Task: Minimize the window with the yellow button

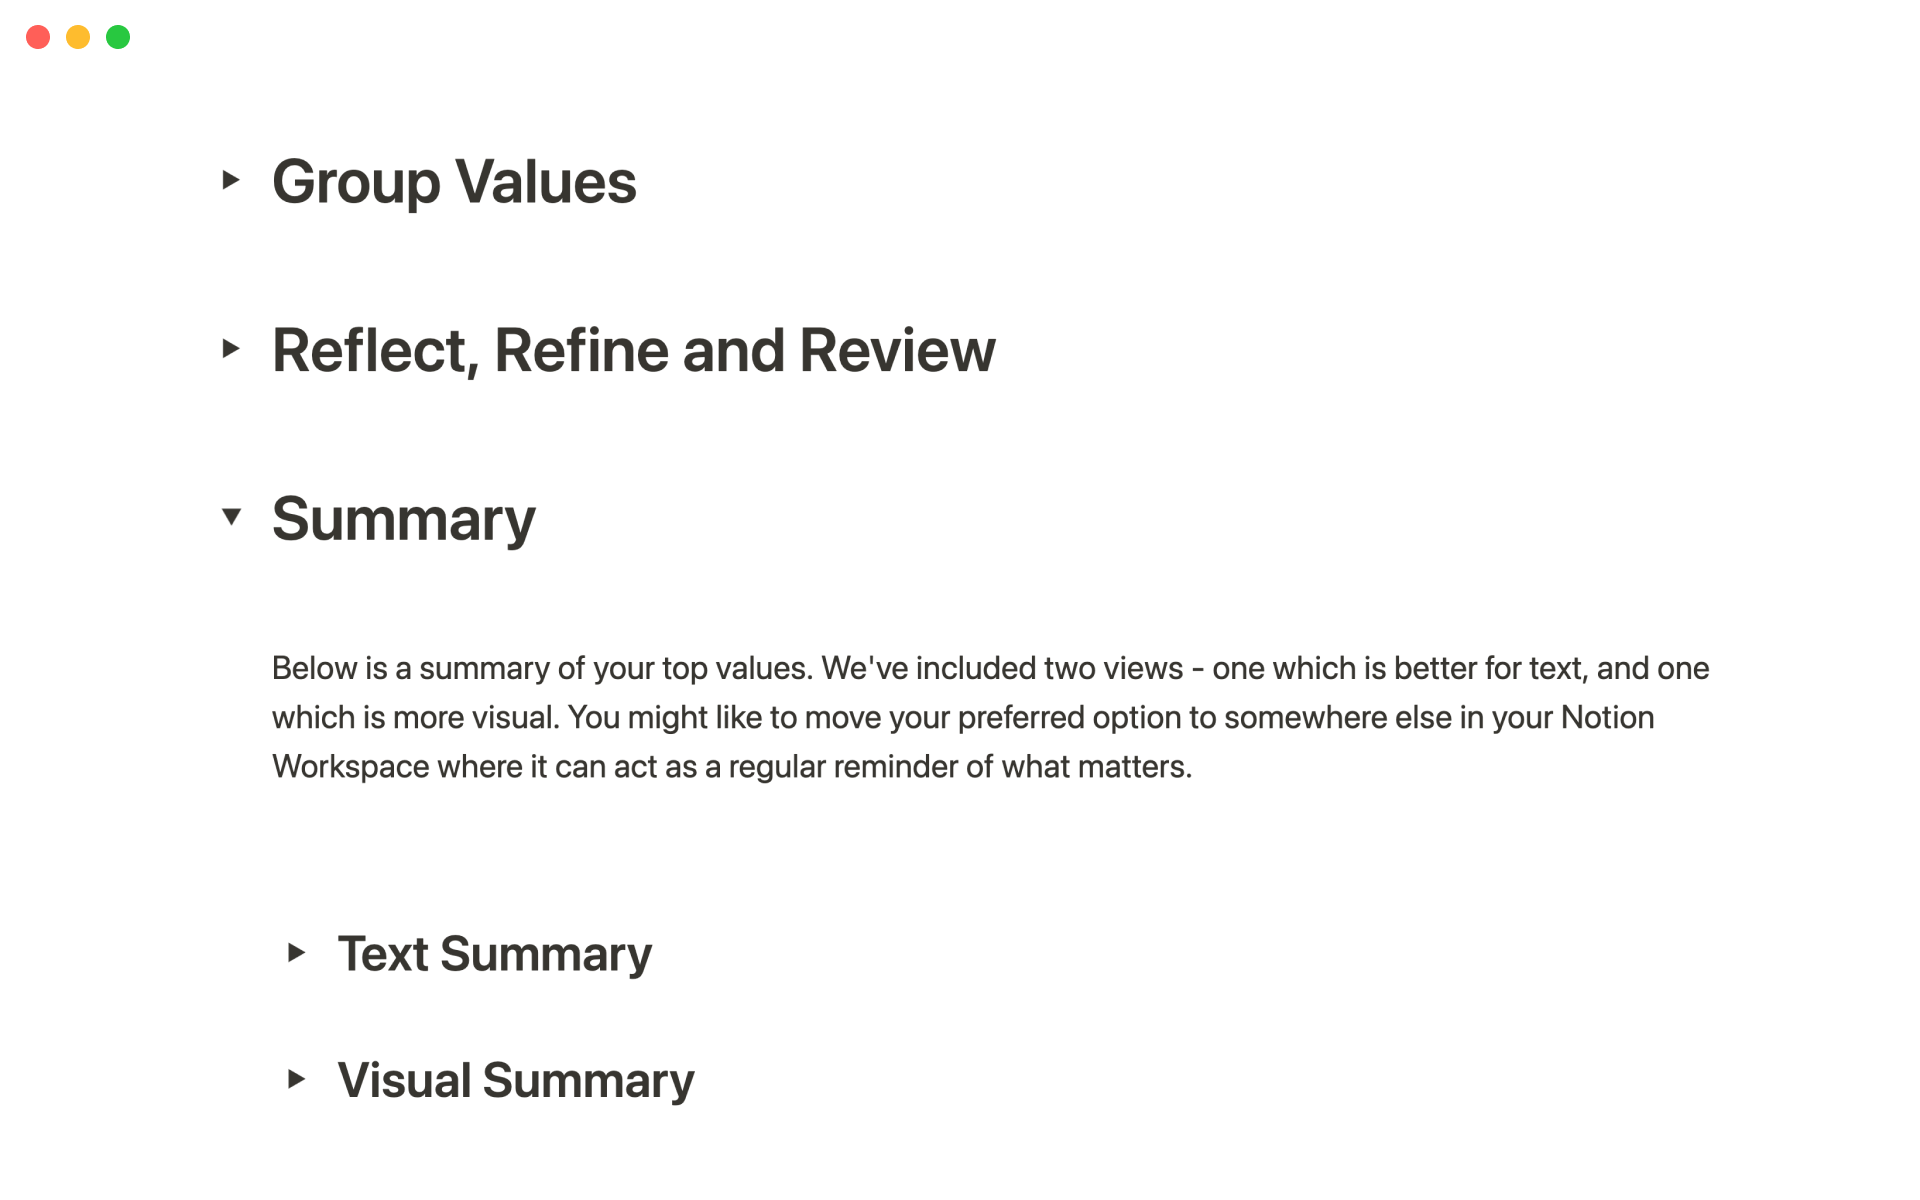Action: tap(78, 37)
